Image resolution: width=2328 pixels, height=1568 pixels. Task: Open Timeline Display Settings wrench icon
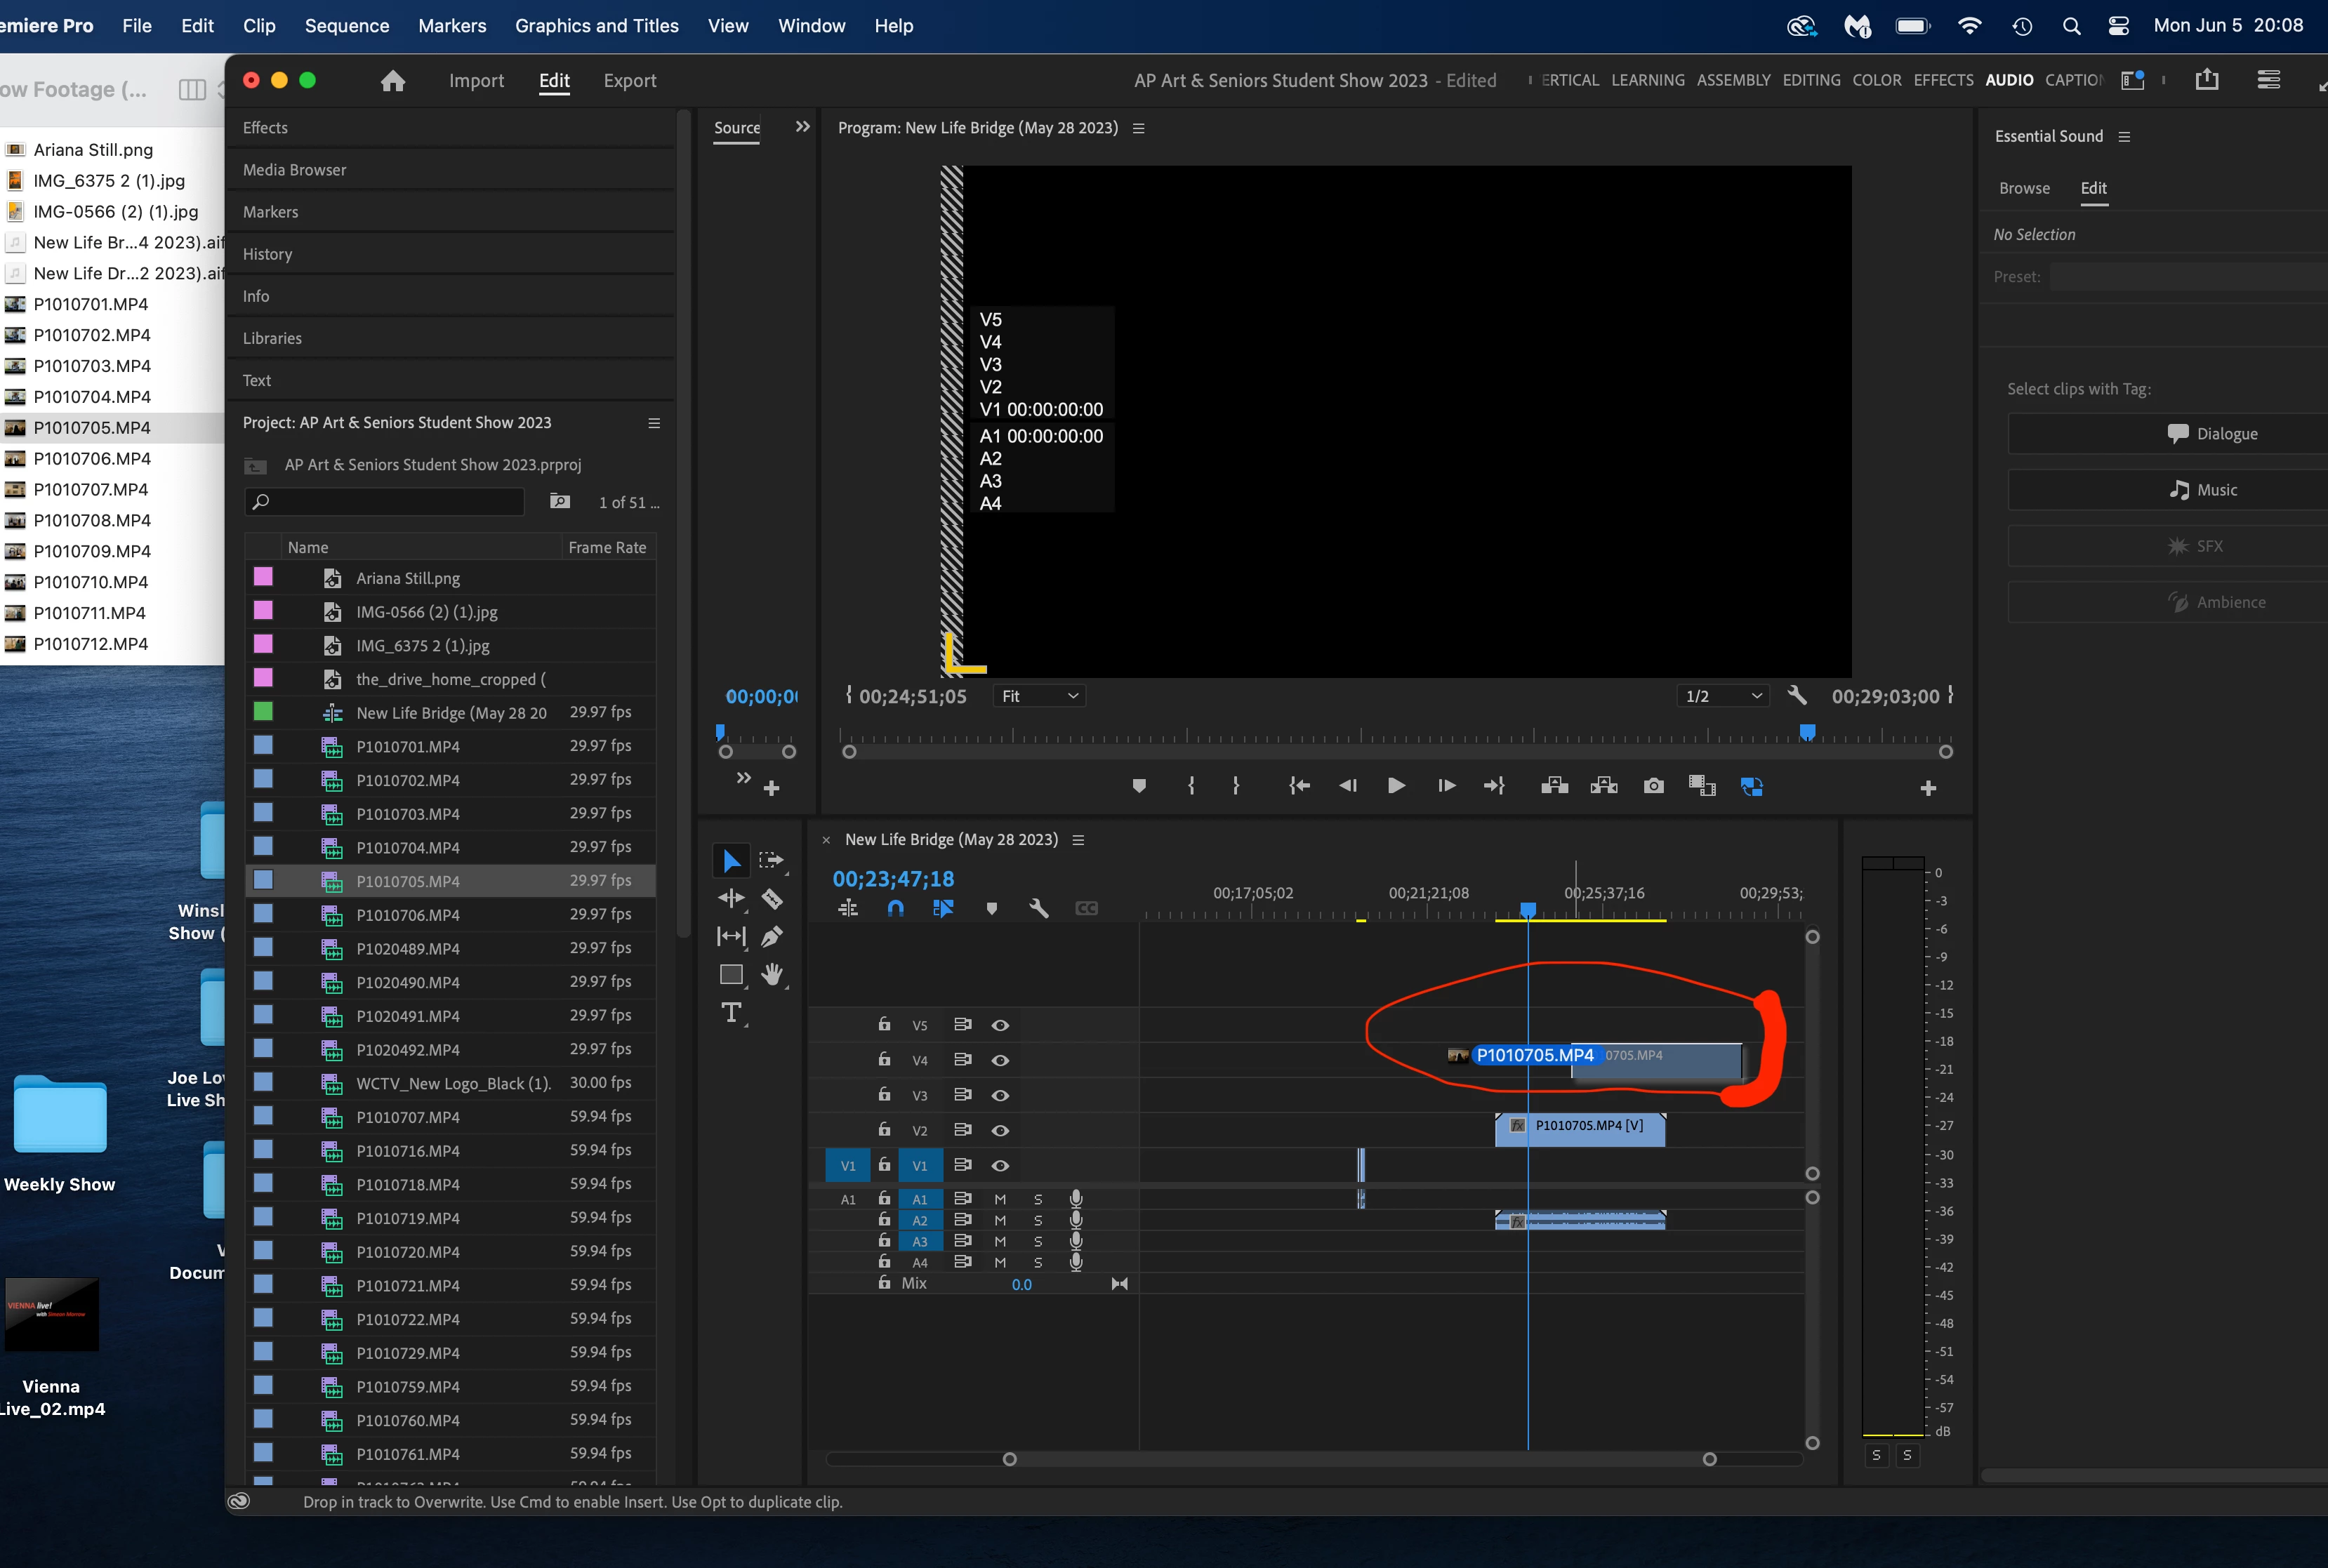[1039, 908]
